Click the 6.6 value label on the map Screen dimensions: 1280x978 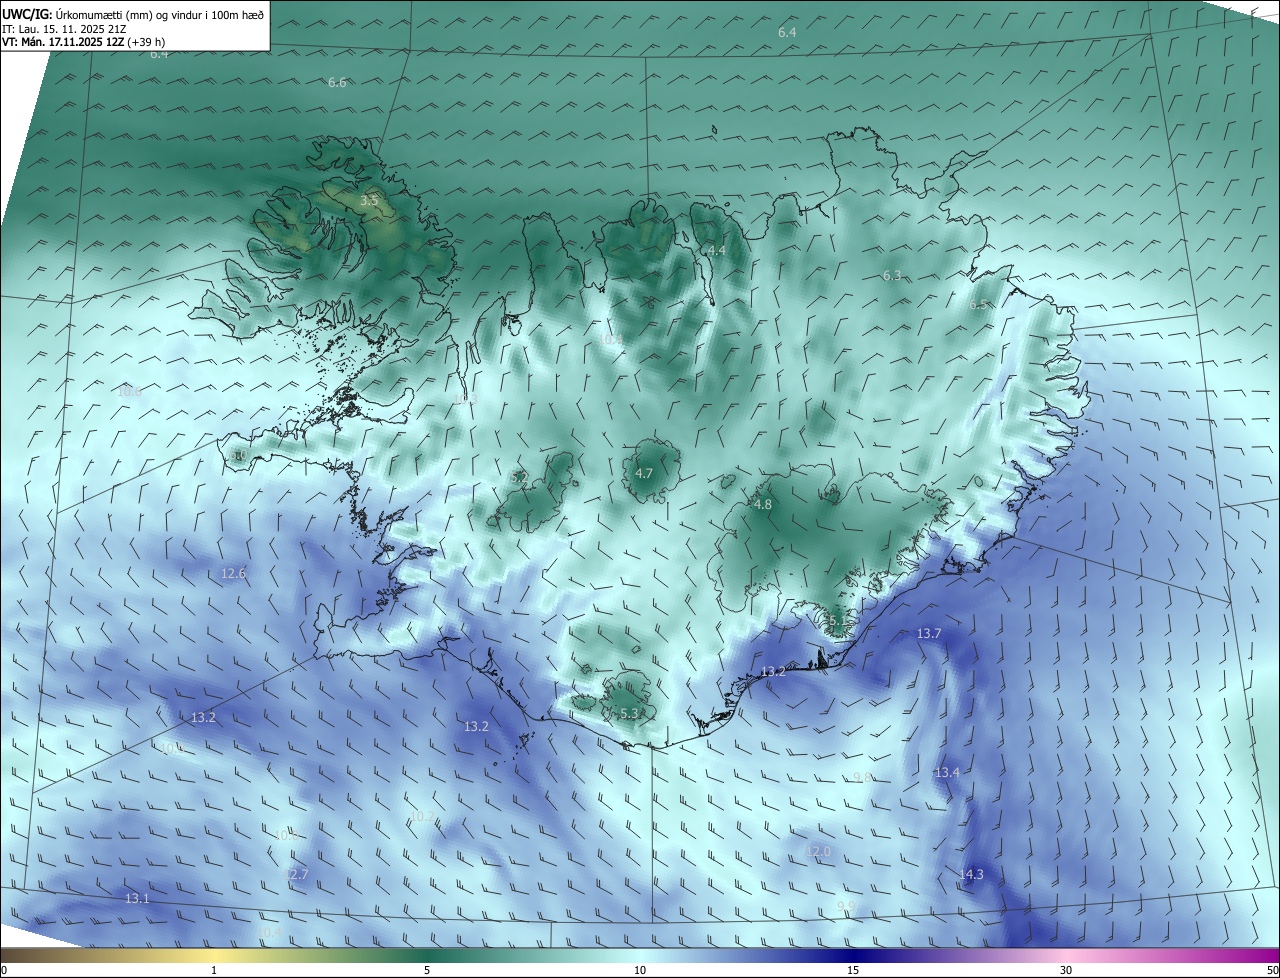[337, 82]
